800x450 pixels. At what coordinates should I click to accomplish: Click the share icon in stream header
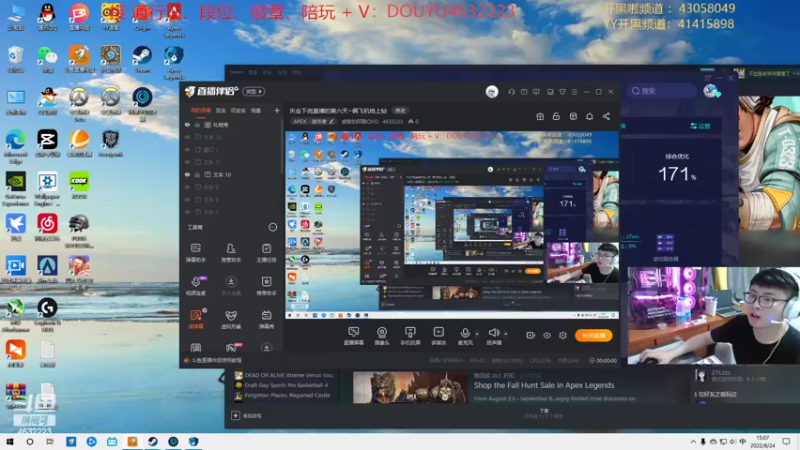click(x=606, y=116)
